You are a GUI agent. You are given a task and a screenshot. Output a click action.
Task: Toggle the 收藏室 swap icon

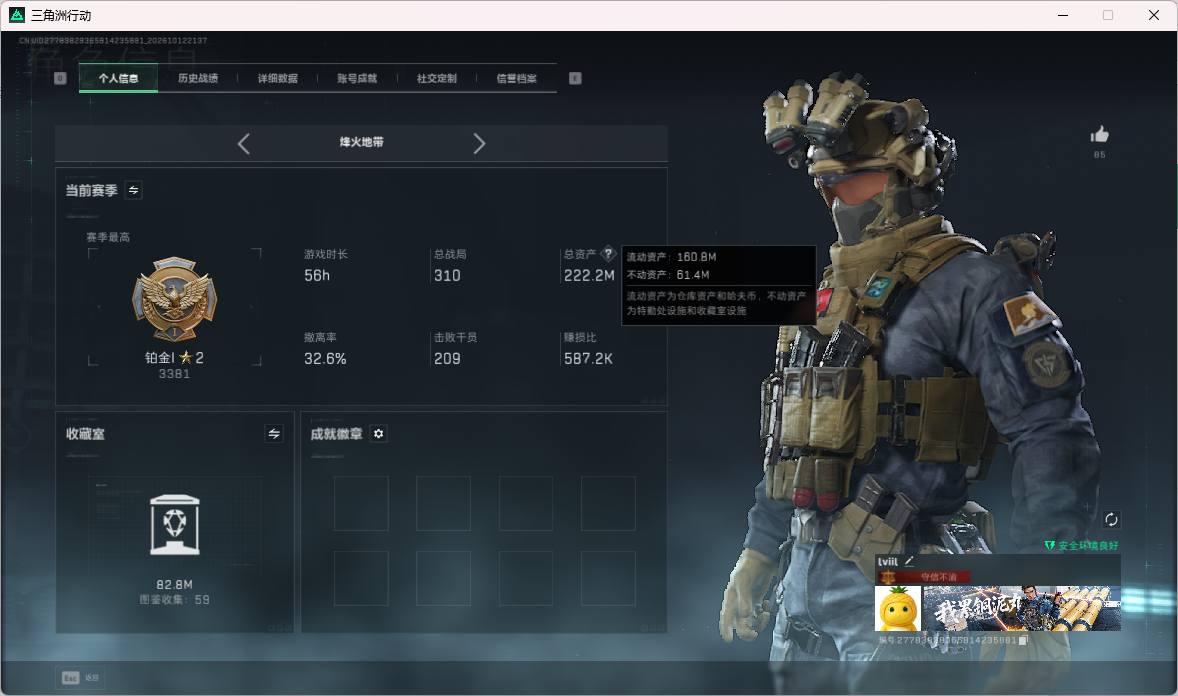click(274, 434)
